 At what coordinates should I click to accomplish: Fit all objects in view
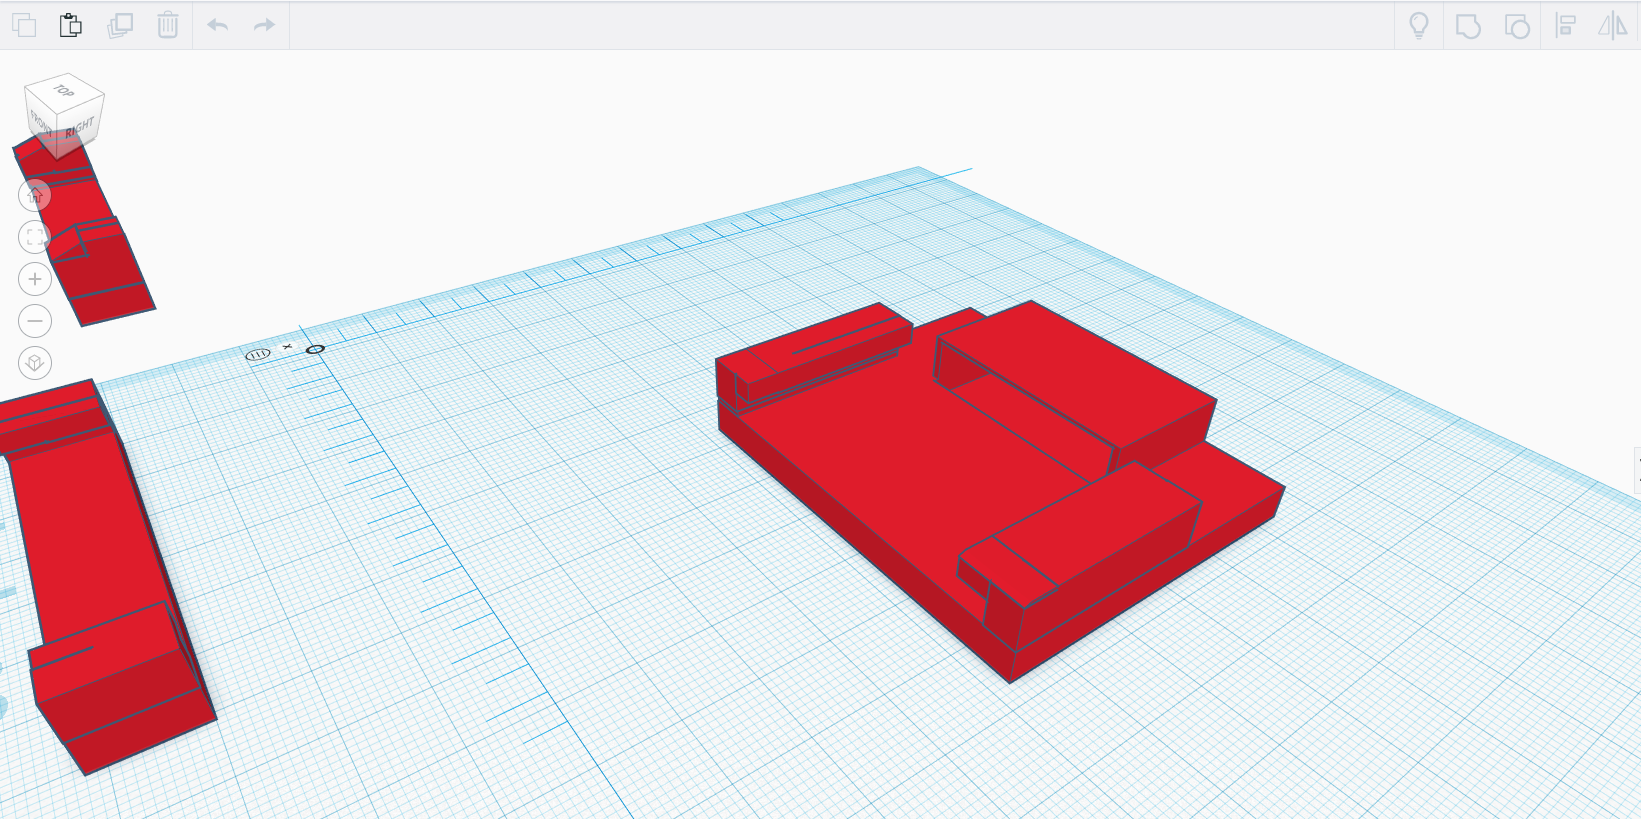[35, 237]
